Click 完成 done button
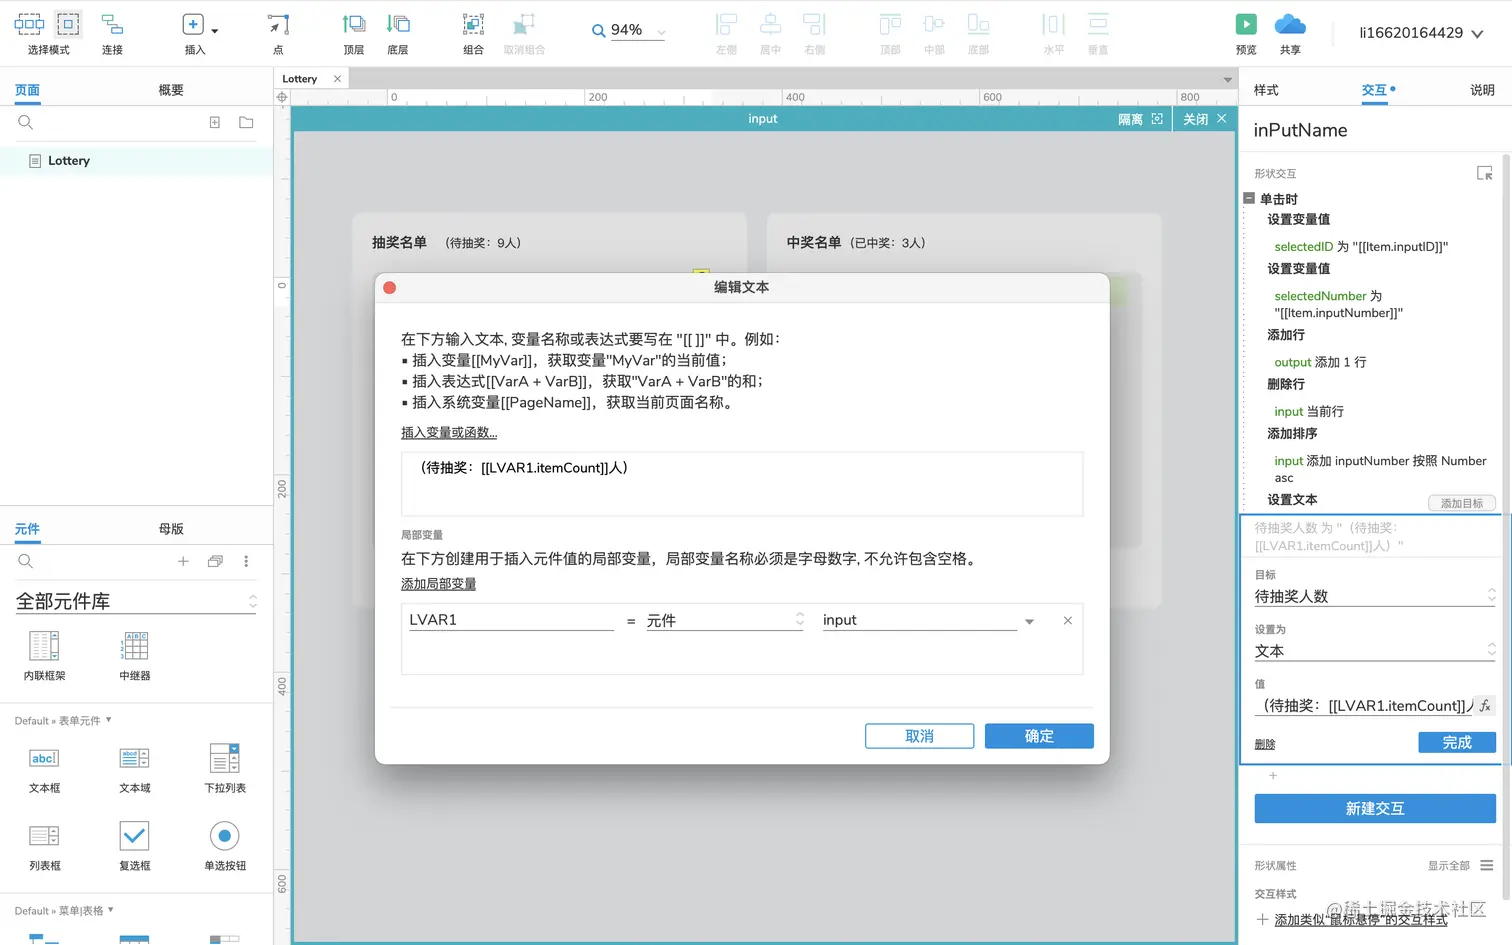The width and height of the screenshot is (1512, 945). [1457, 742]
